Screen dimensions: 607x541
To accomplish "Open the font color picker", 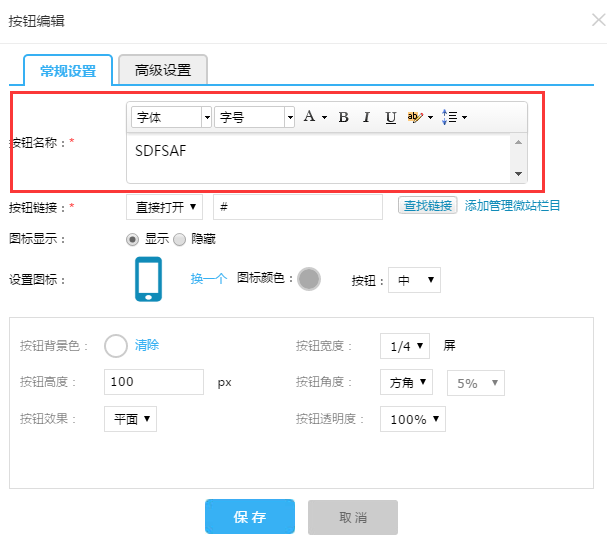I will pos(314,117).
